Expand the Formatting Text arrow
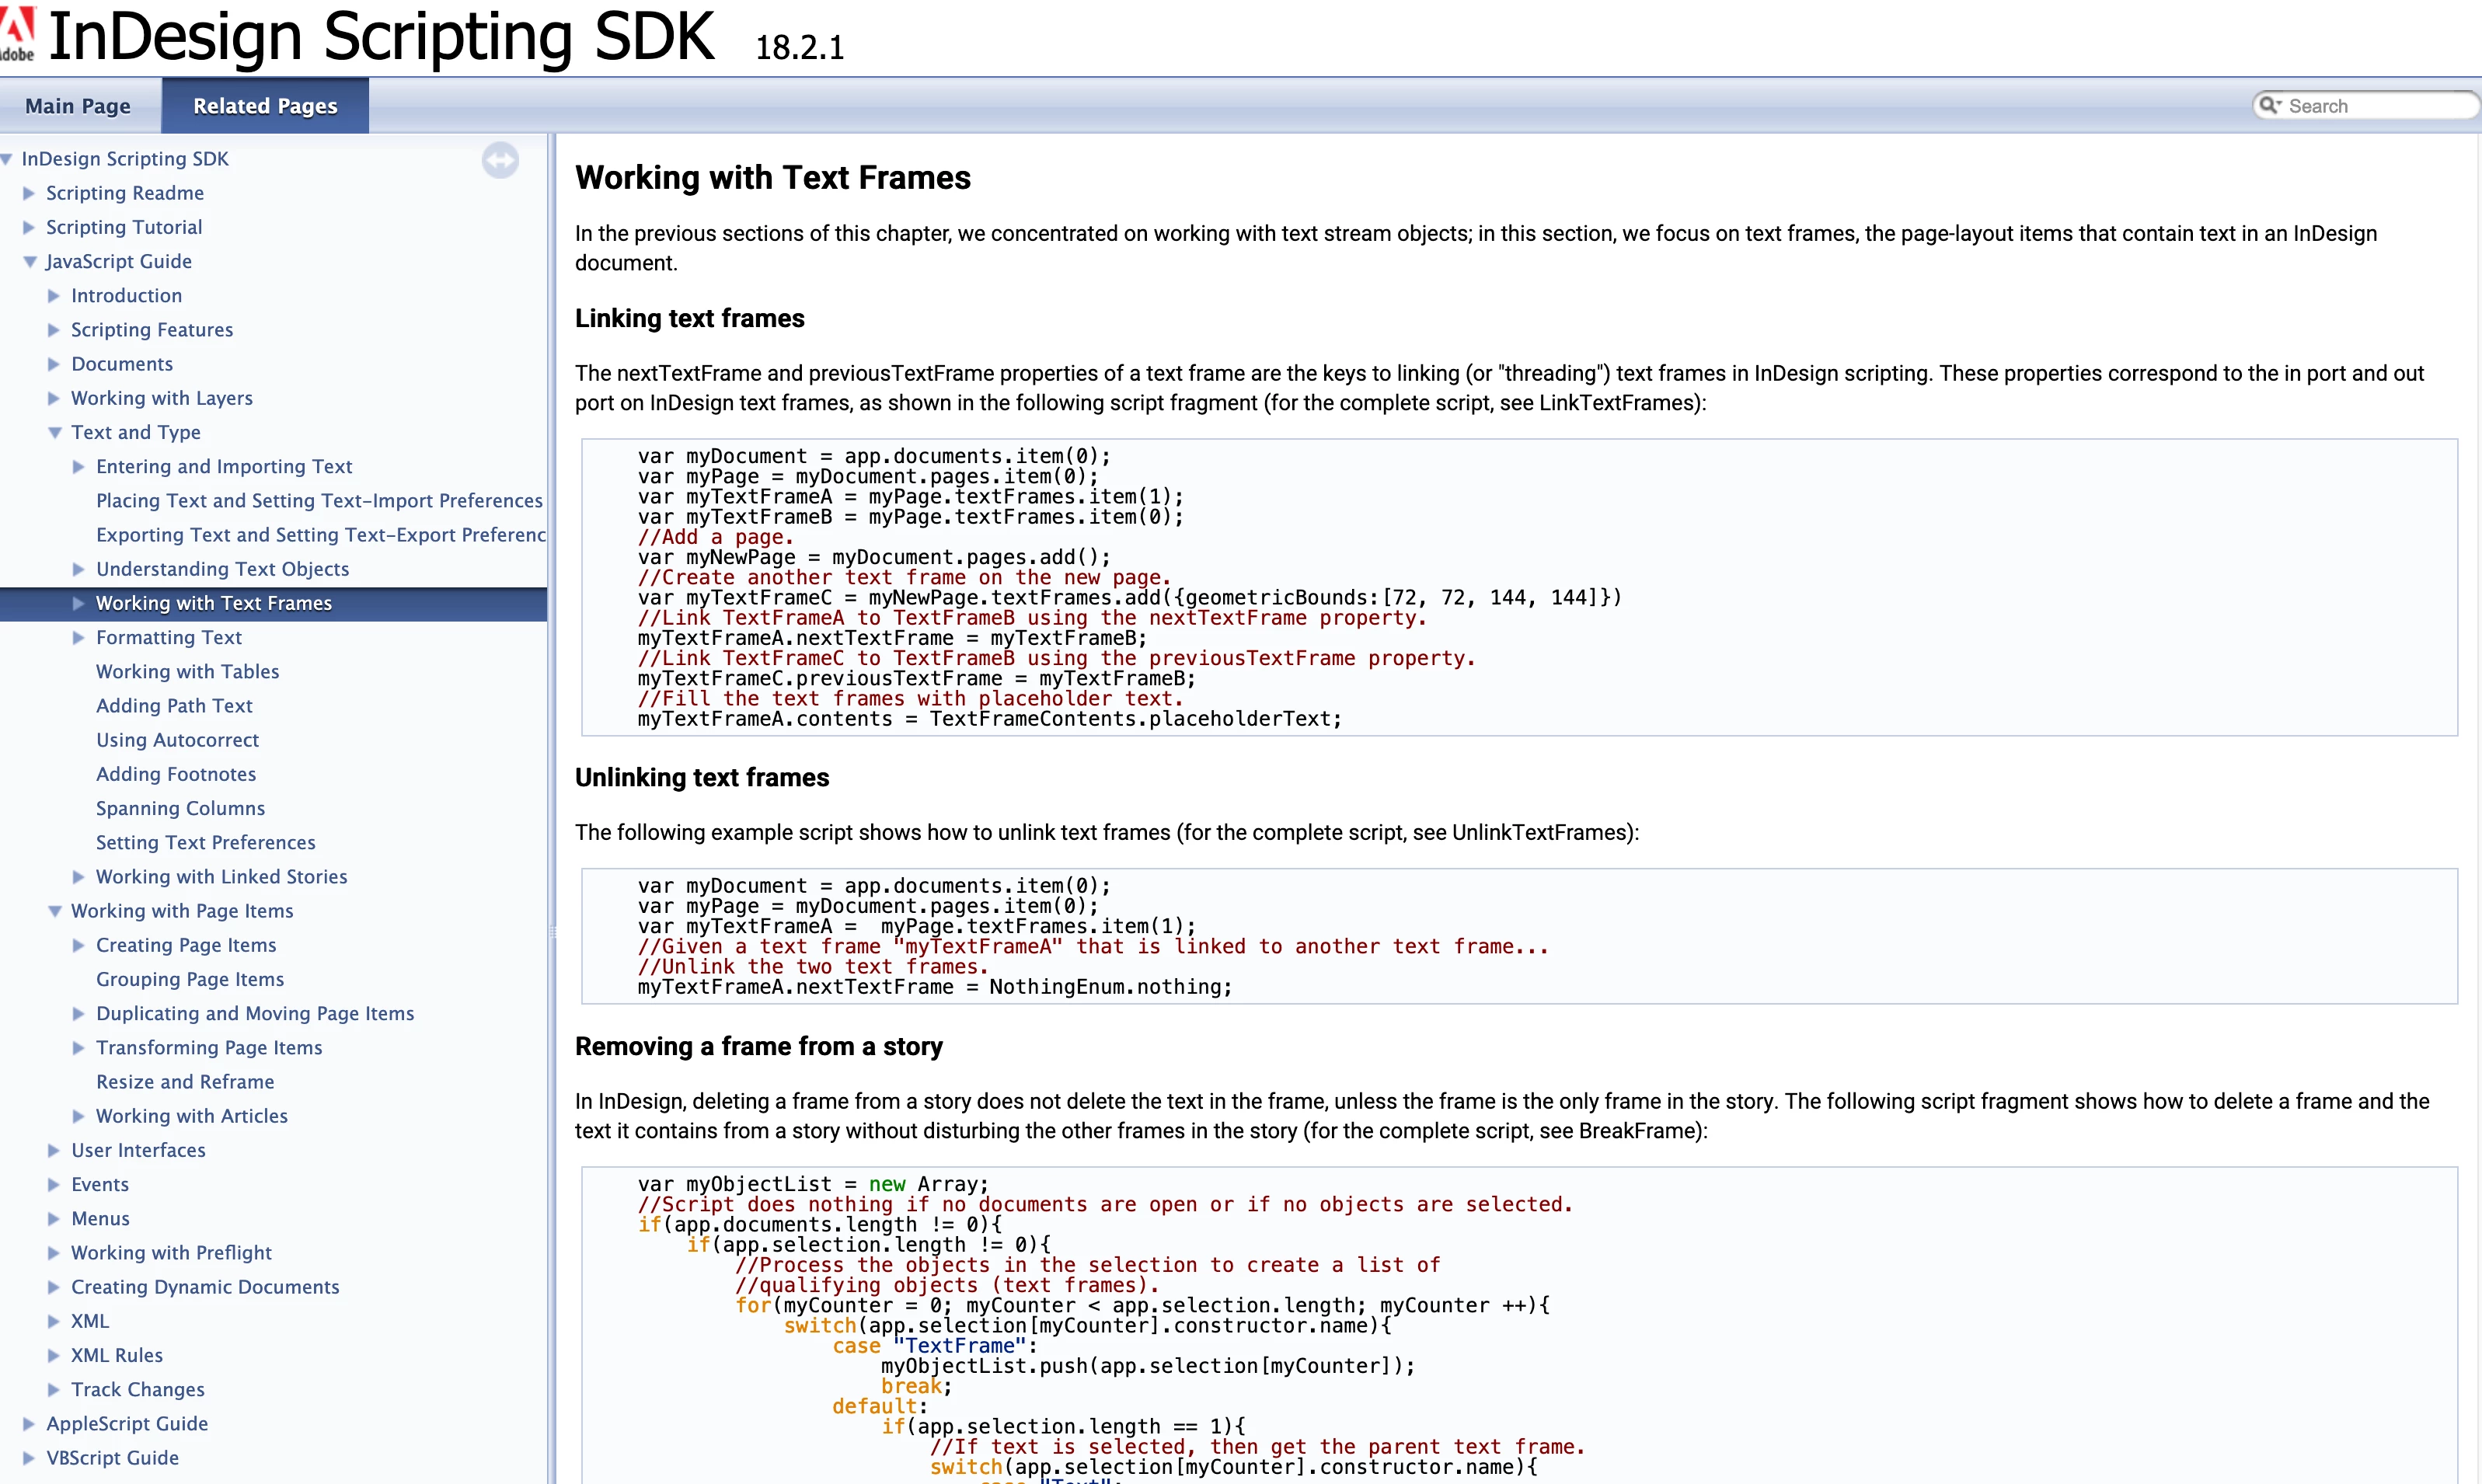Screen dimensions: 2482x1484 [79, 638]
